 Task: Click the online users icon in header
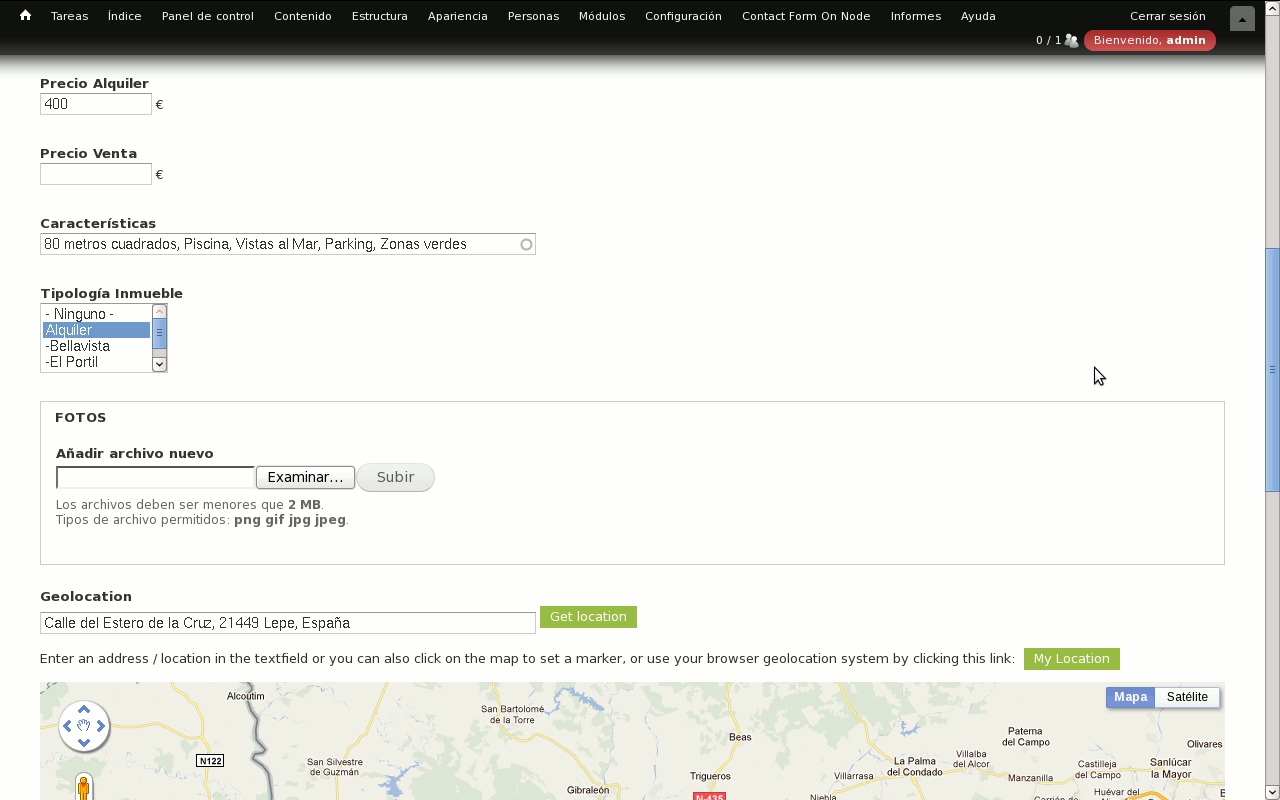tap(1071, 41)
